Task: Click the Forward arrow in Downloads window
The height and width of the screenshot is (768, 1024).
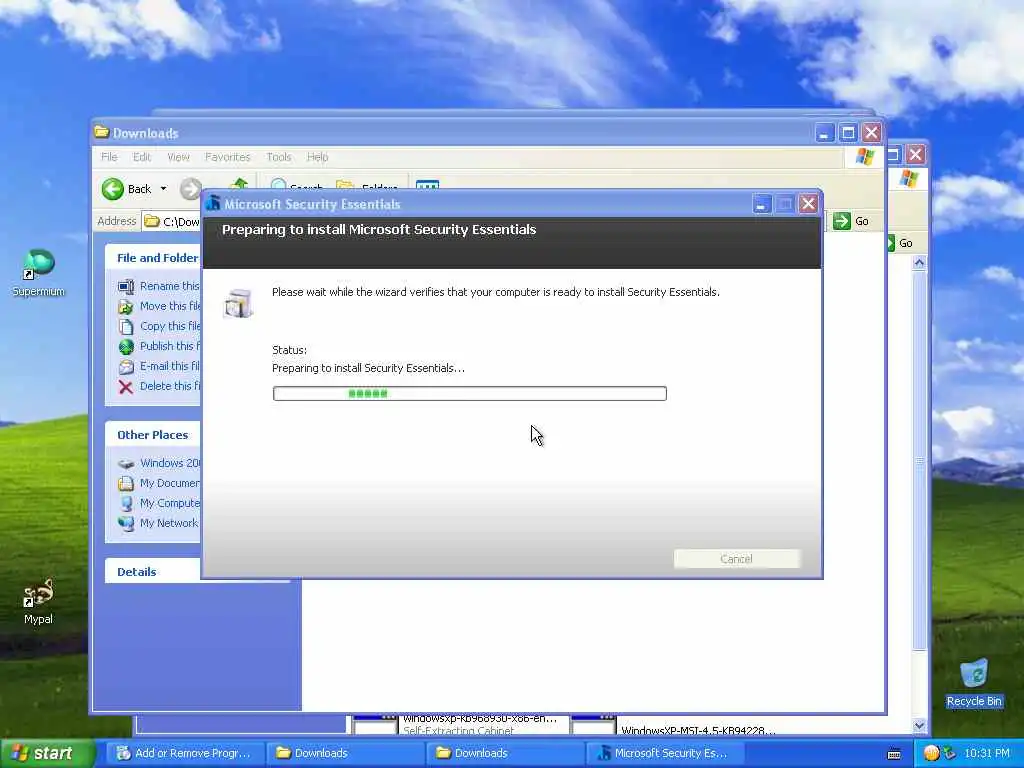Action: tap(189, 189)
